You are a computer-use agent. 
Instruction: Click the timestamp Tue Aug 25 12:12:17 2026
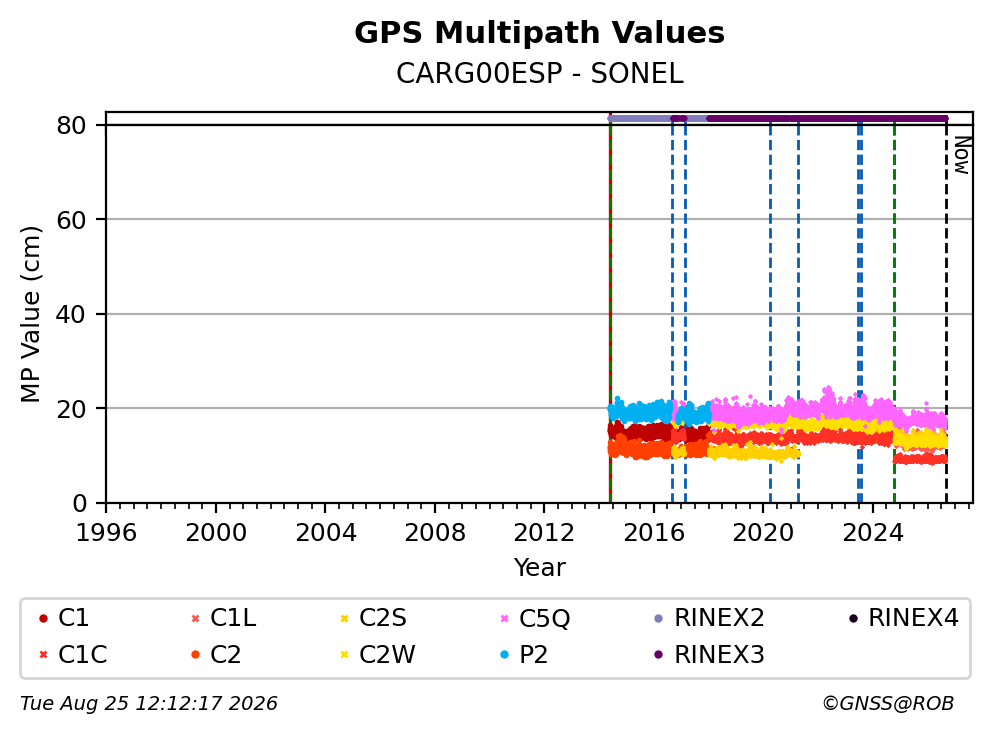(149, 704)
